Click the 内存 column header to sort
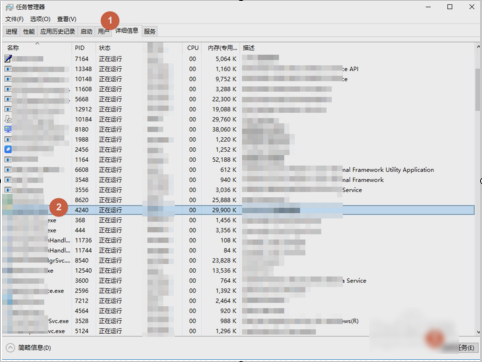The width and height of the screenshot is (482, 362). [221, 48]
